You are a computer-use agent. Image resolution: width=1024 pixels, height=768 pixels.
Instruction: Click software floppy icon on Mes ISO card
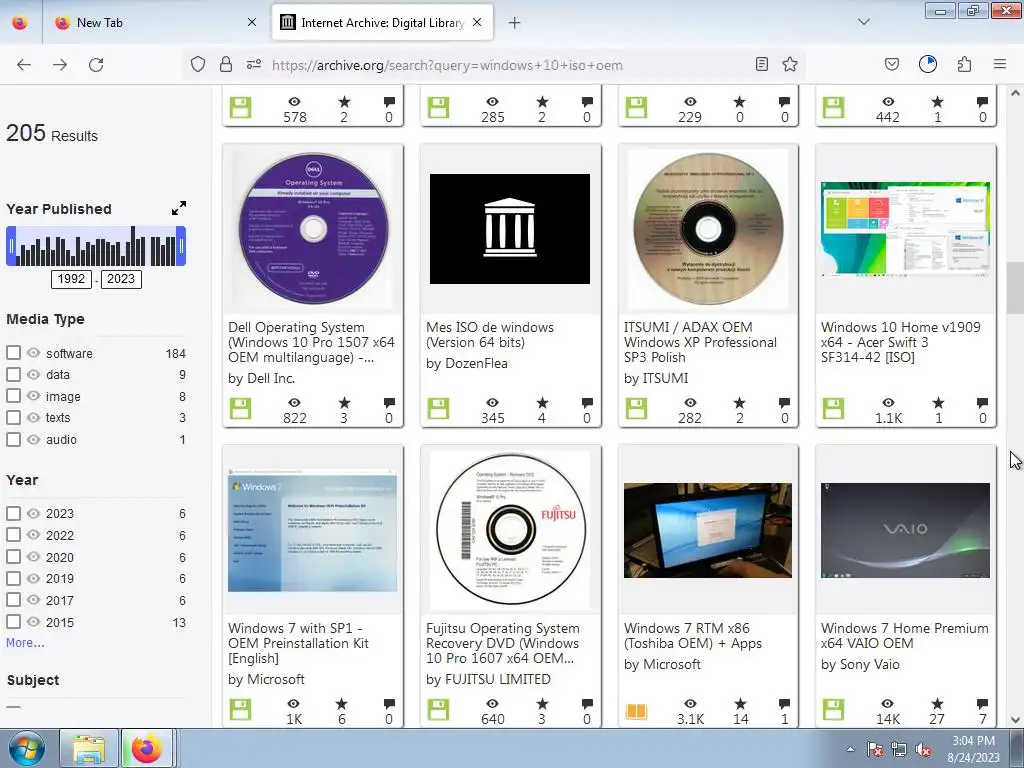tap(438, 408)
